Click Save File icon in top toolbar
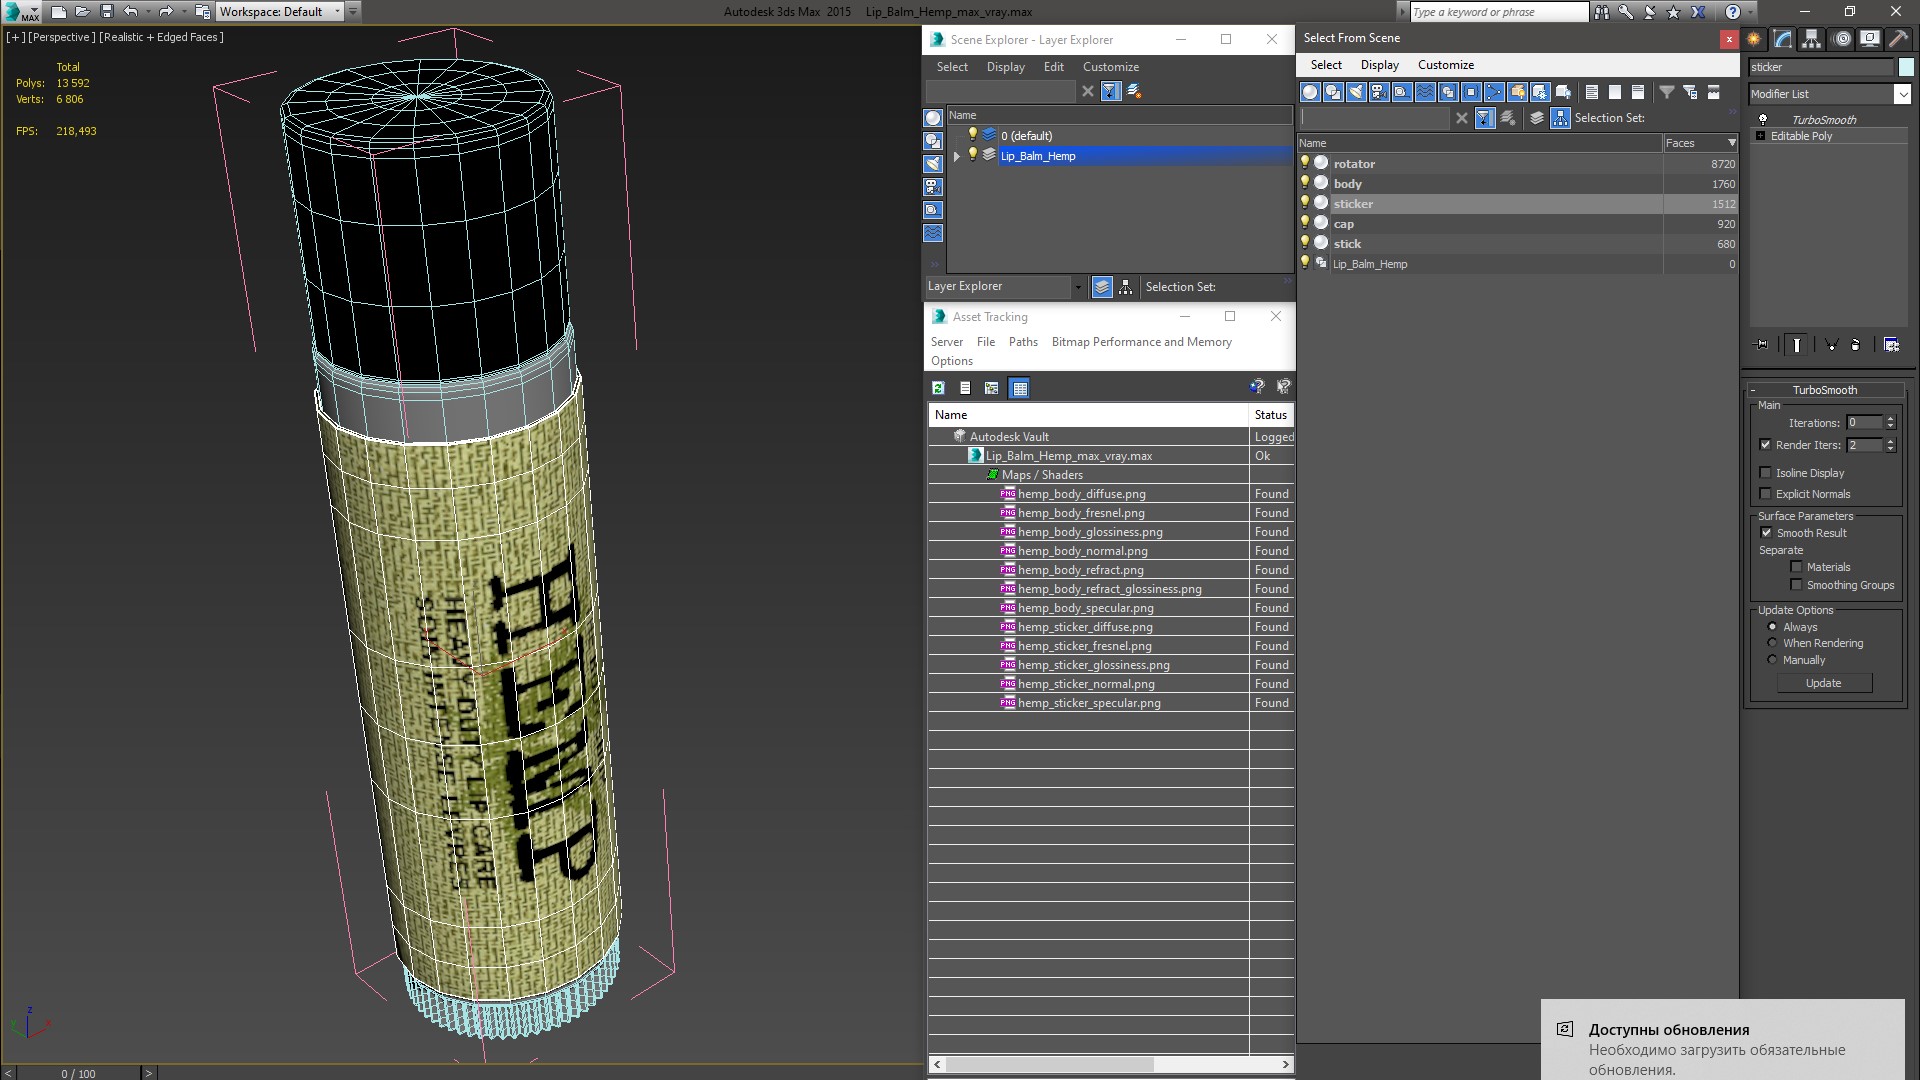 click(107, 12)
